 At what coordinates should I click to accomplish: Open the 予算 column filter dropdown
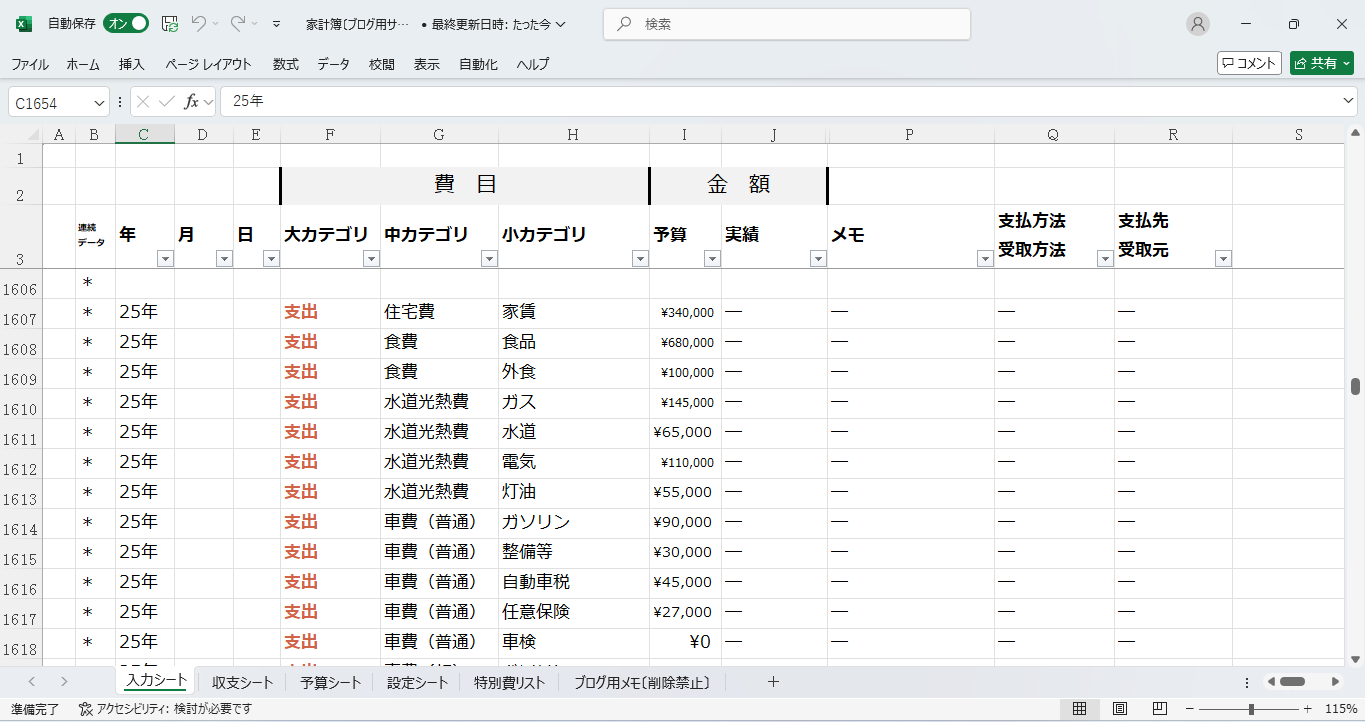click(711, 259)
